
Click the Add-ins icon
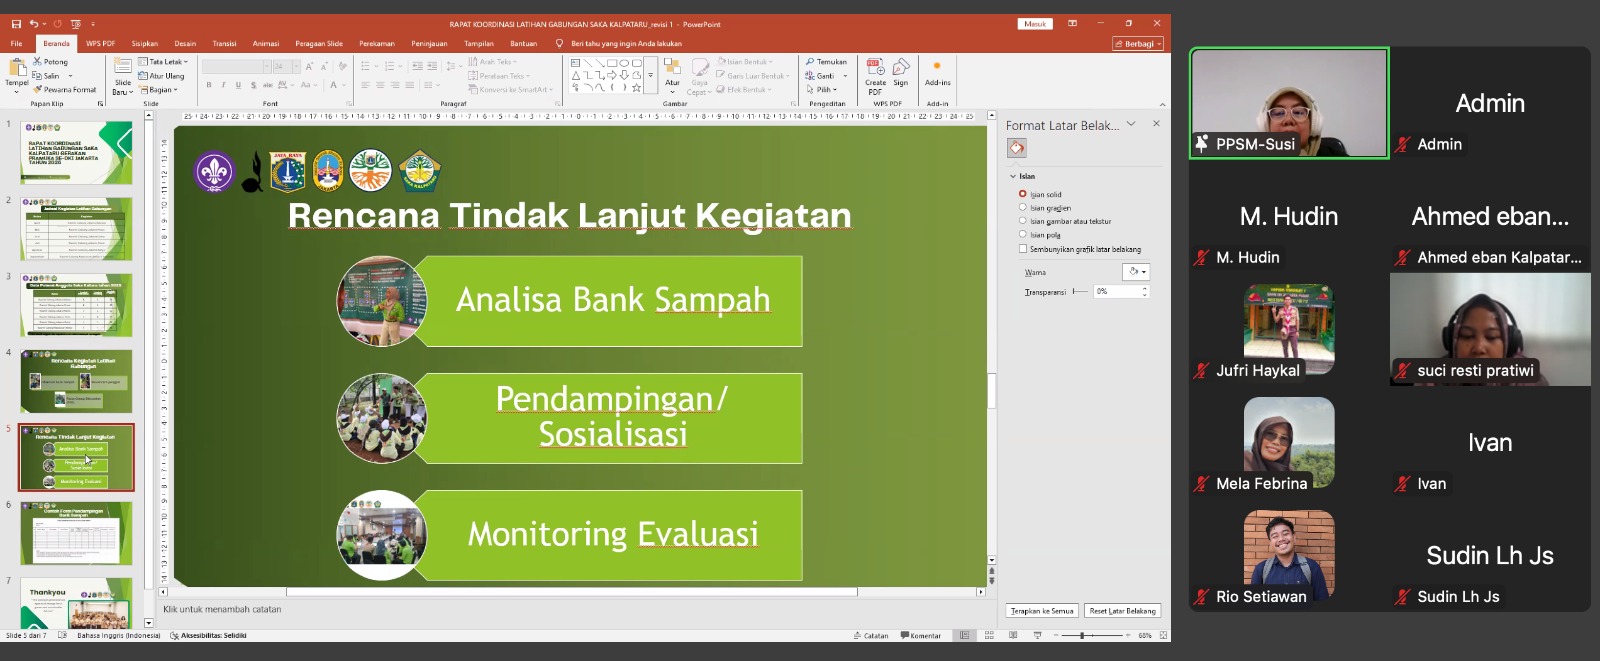[x=937, y=68]
